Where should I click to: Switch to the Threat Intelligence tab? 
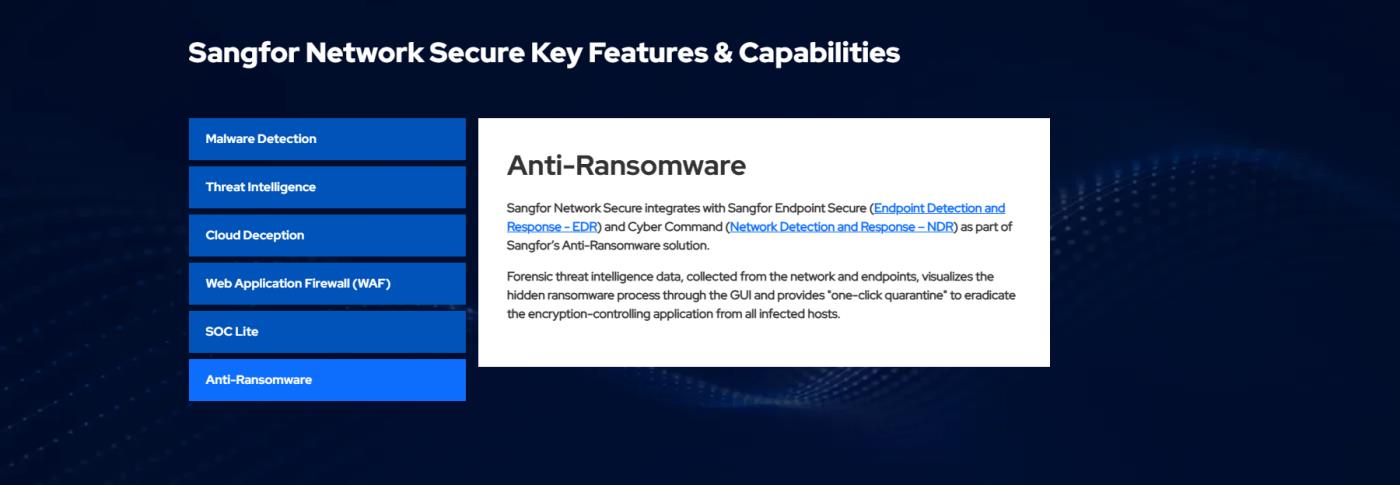(x=327, y=187)
